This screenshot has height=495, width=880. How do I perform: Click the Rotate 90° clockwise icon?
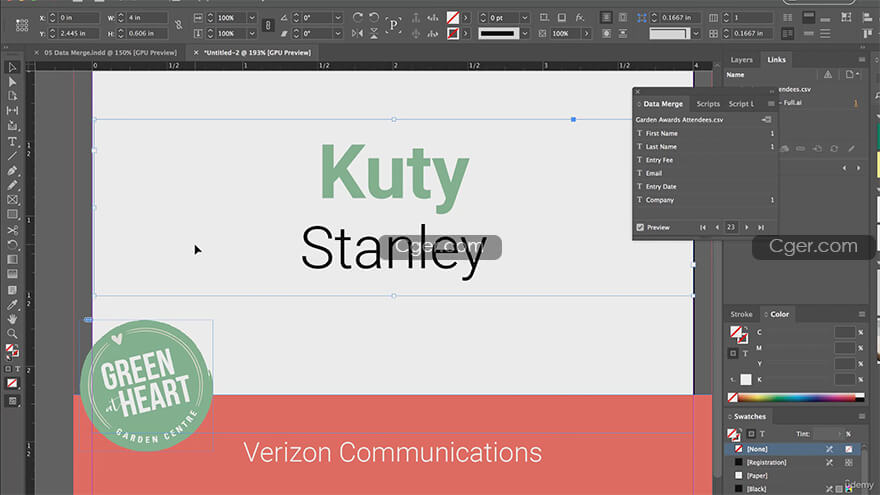coord(358,17)
